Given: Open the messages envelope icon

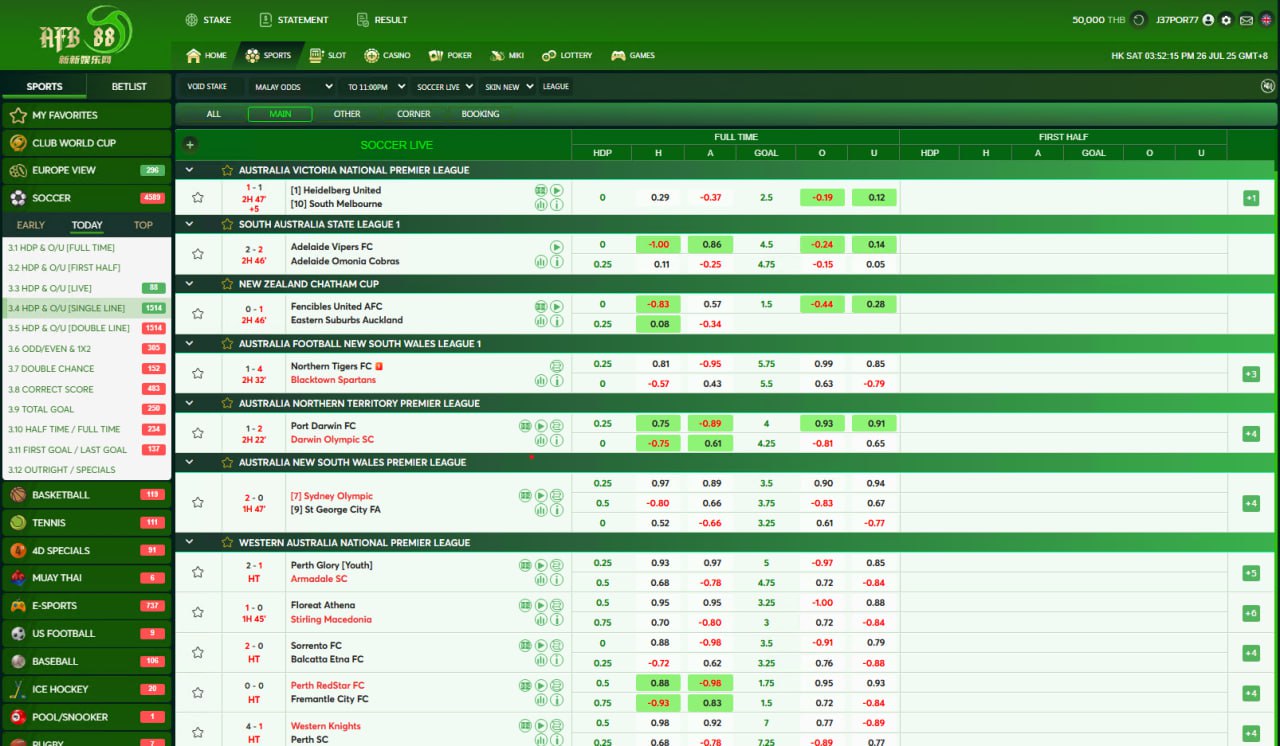Looking at the screenshot, I should (x=1246, y=20).
